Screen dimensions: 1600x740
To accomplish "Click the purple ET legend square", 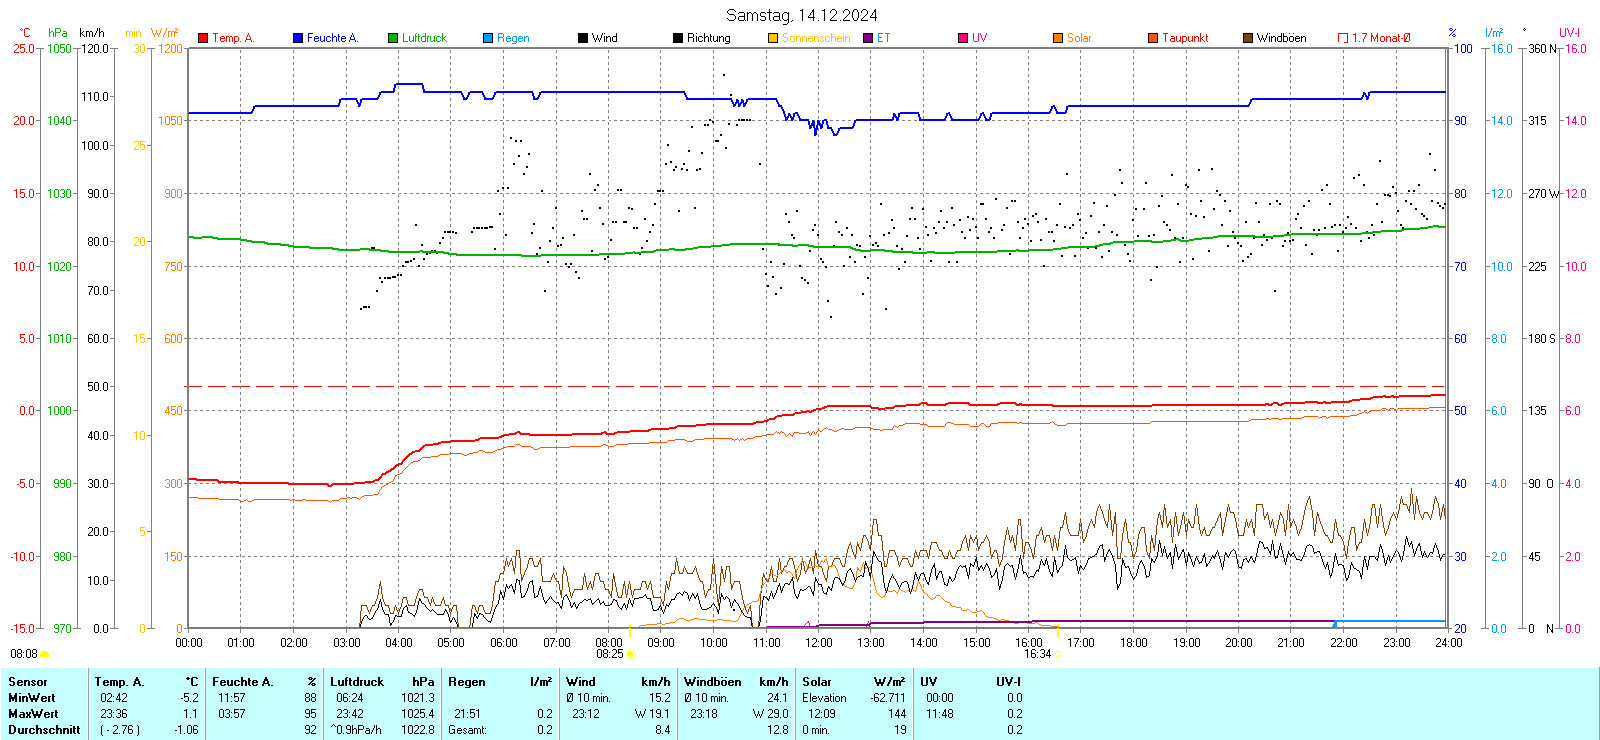I will click(x=868, y=38).
